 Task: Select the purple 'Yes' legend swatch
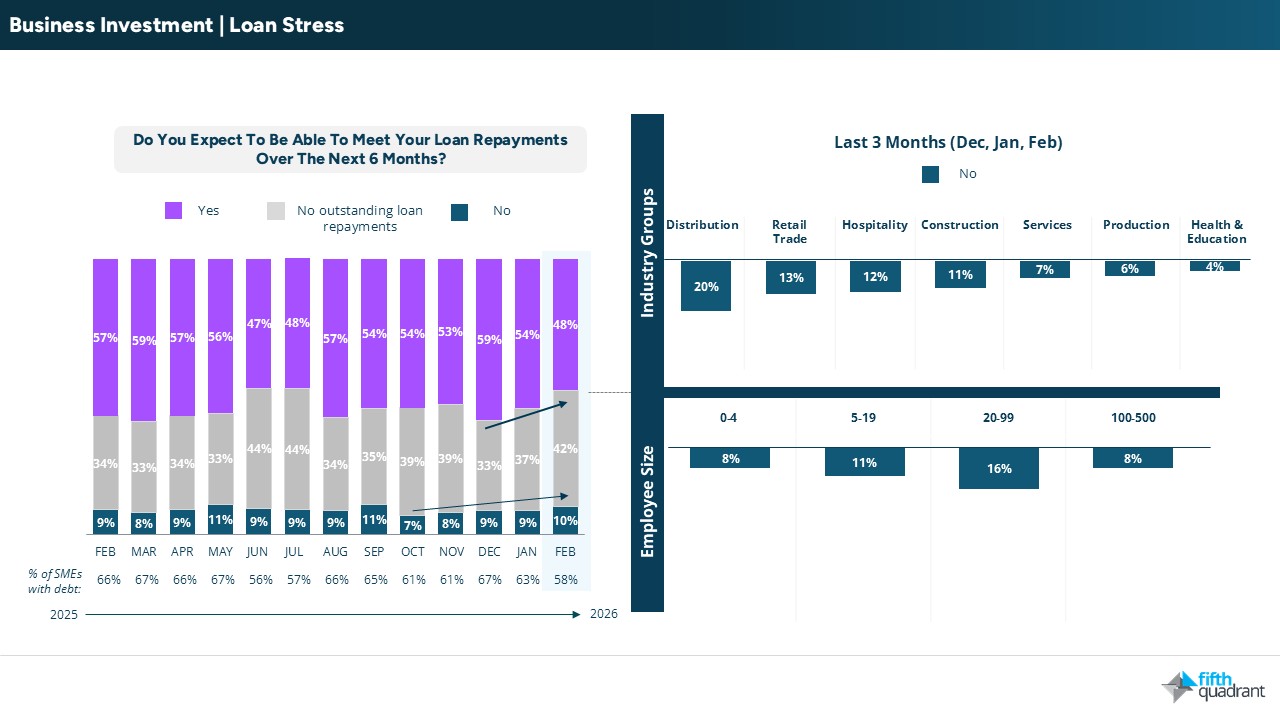(173, 211)
